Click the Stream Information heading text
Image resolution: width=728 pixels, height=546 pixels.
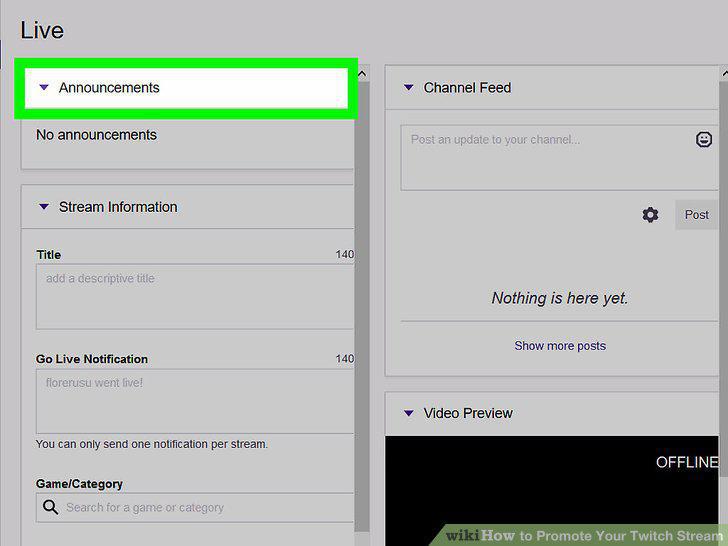coord(118,207)
